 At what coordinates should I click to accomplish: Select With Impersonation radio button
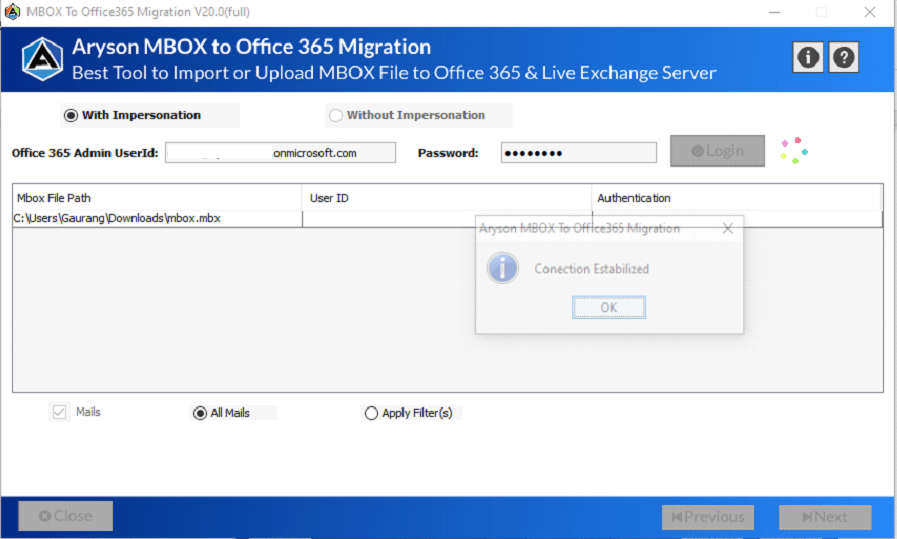click(x=70, y=116)
